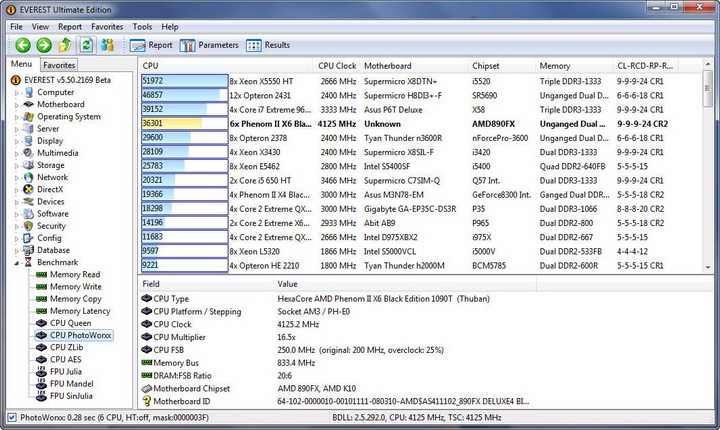This screenshot has width=720, height=430.
Task: Click the green Back arrow icon
Action: click(23, 45)
